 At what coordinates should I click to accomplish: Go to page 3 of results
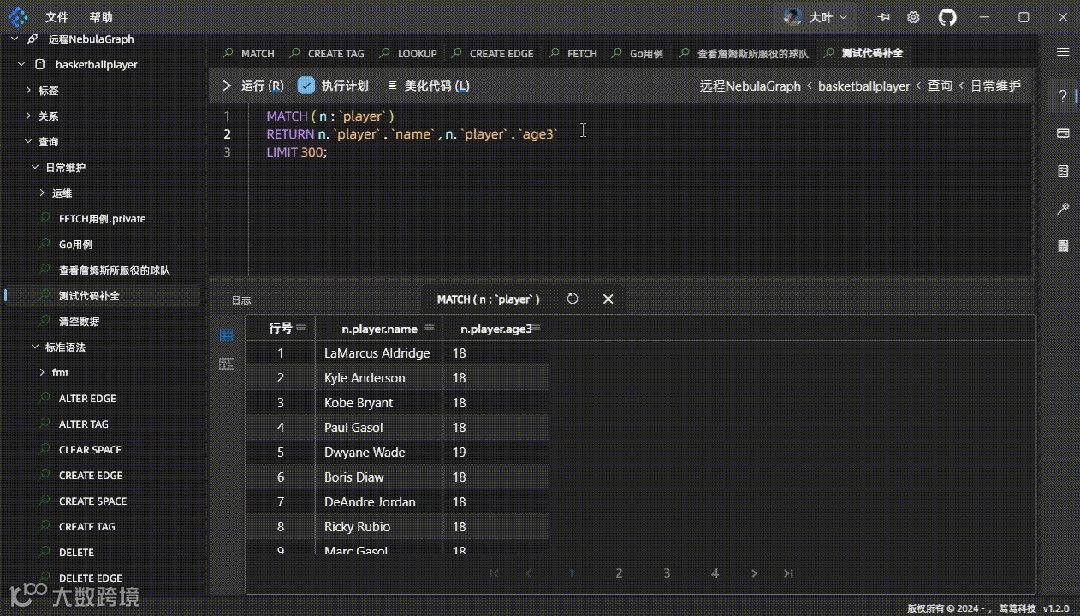(x=667, y=573)
